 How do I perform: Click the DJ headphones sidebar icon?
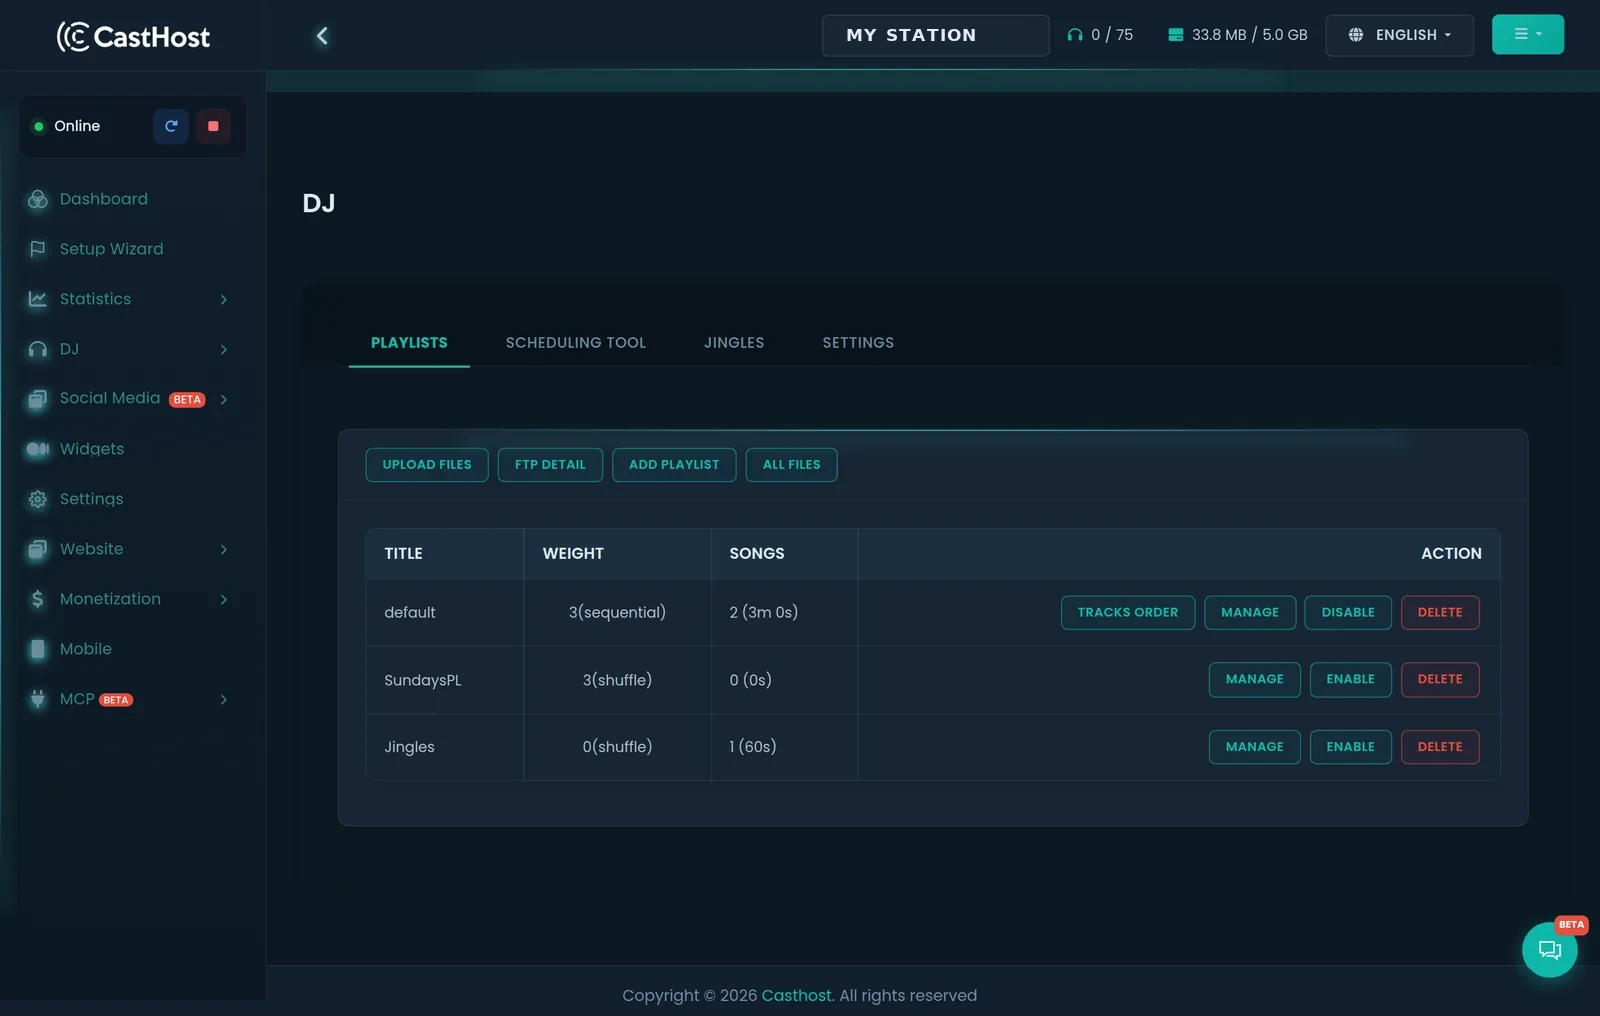tap(38, 349)
